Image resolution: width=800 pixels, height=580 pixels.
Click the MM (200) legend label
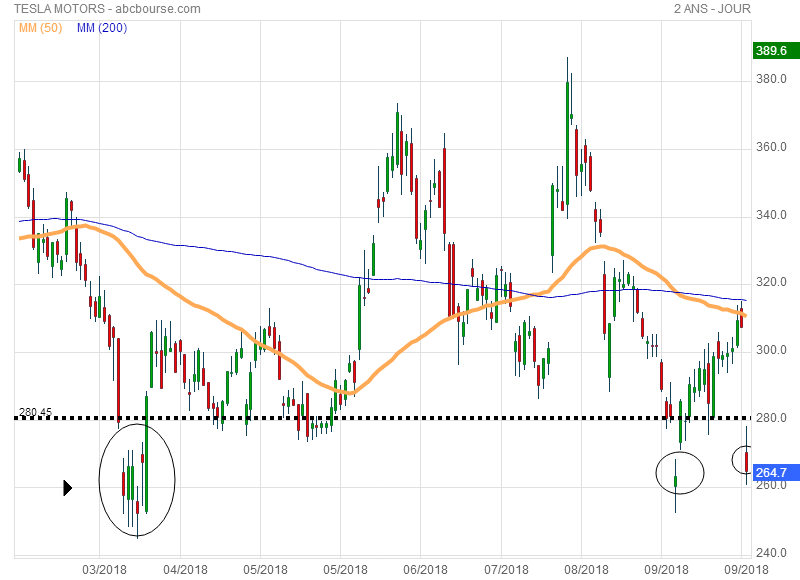(102, 28)
